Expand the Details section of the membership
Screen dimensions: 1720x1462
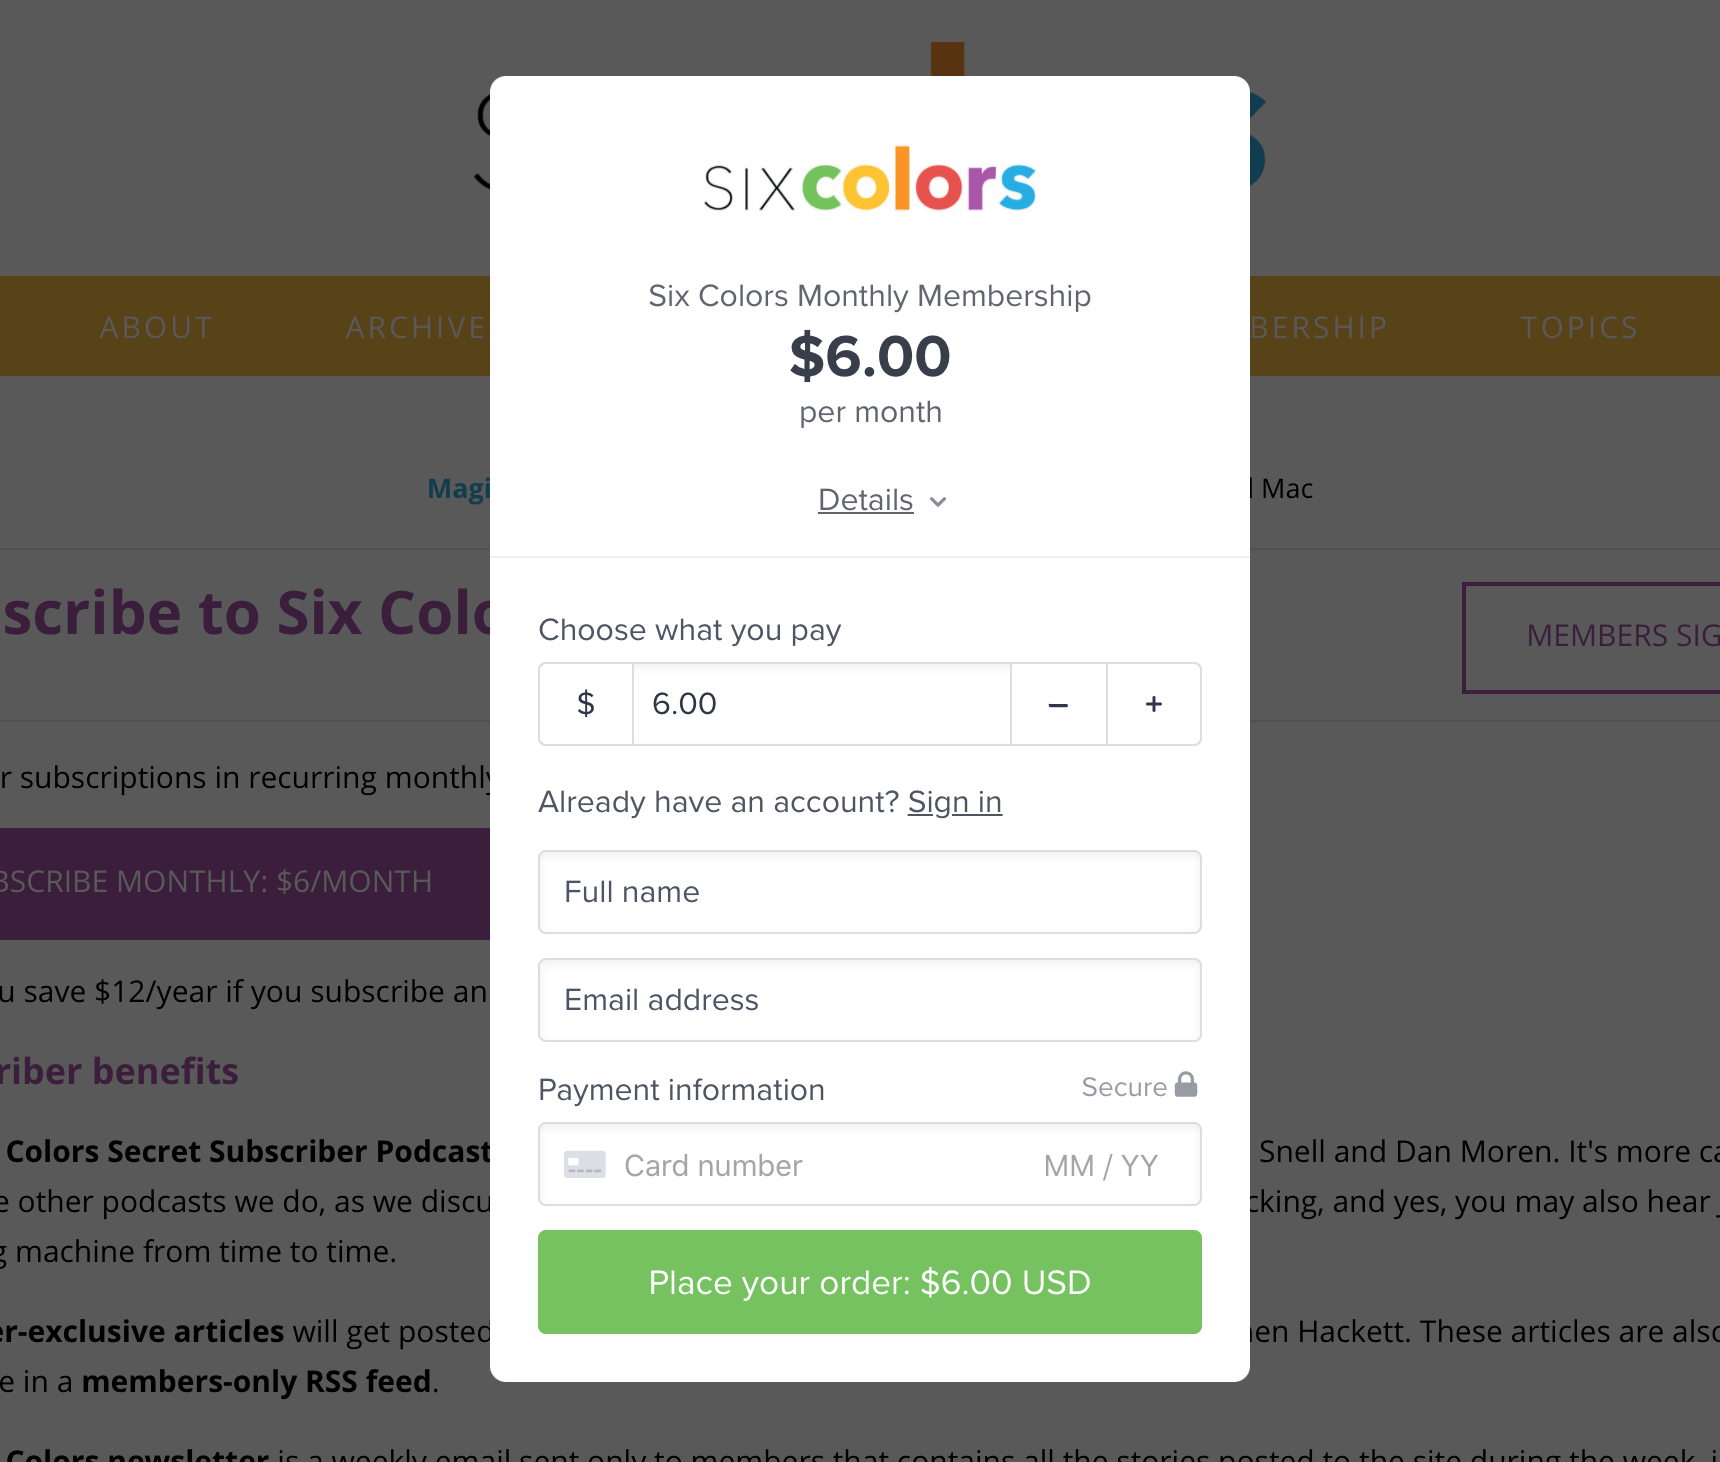(x=865, y=500)
